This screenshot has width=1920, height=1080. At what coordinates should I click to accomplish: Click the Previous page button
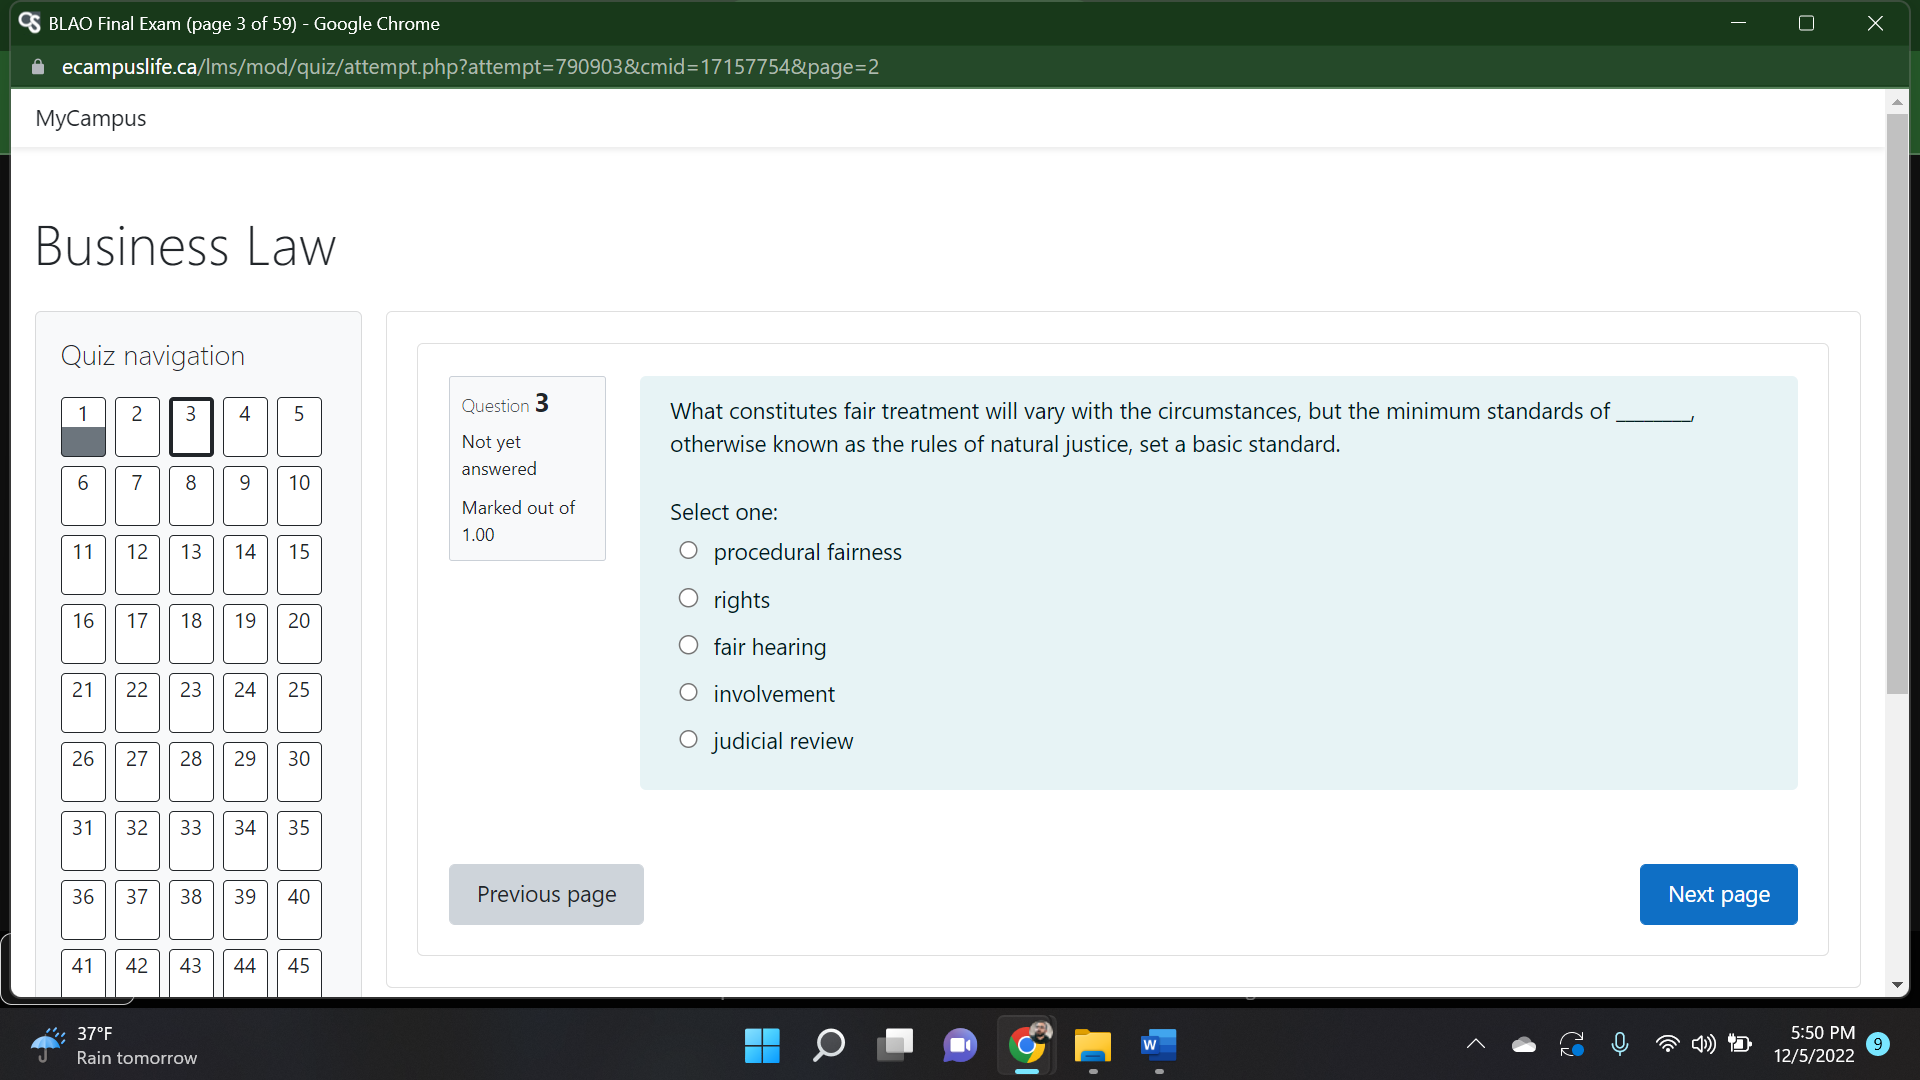pyautogui.click(x=546, y=894)
